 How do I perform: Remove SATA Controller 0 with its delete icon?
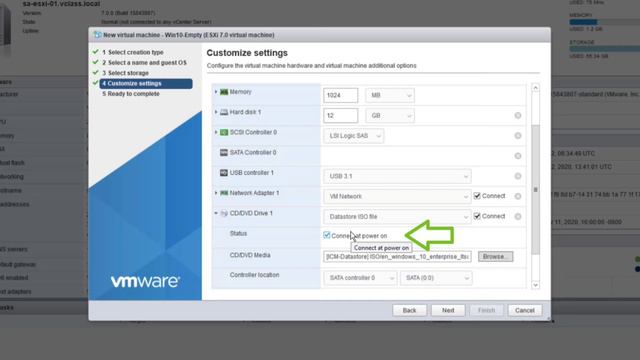(x=518, y=156)
